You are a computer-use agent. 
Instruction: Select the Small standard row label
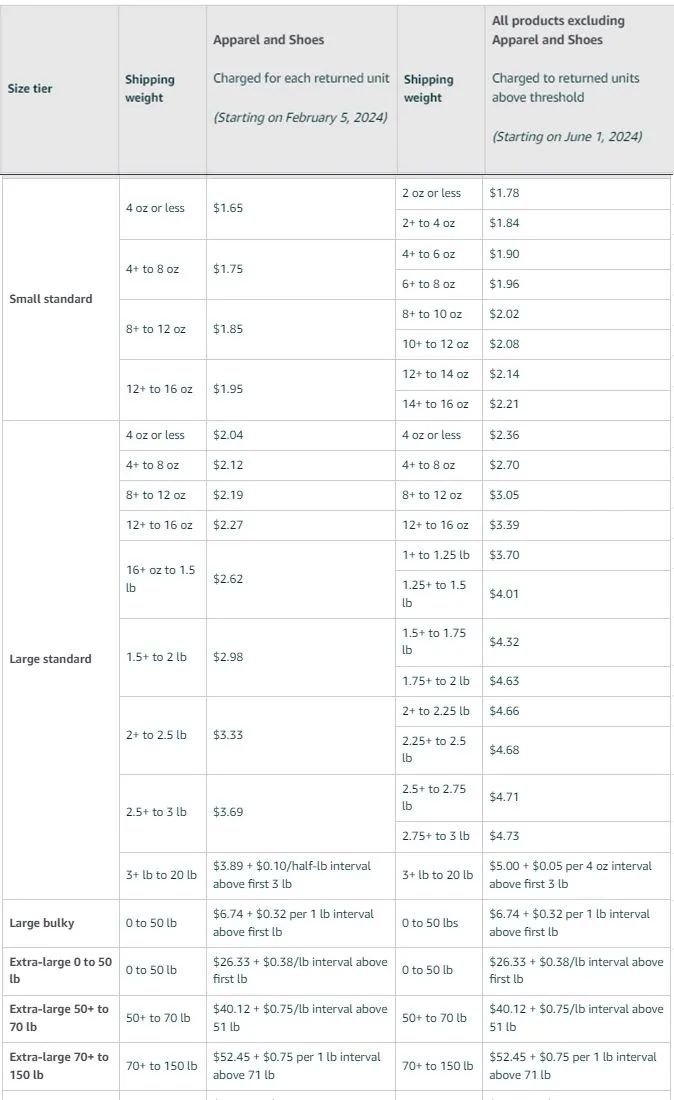coord(50,299)
